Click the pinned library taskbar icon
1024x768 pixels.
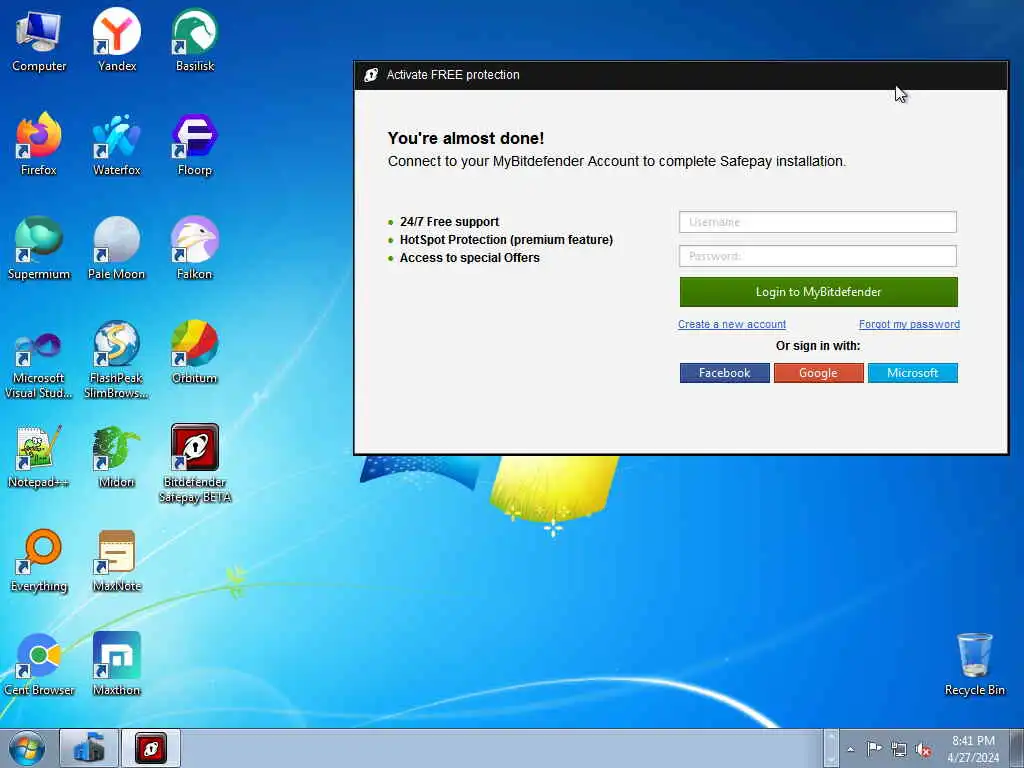point(89,748)
